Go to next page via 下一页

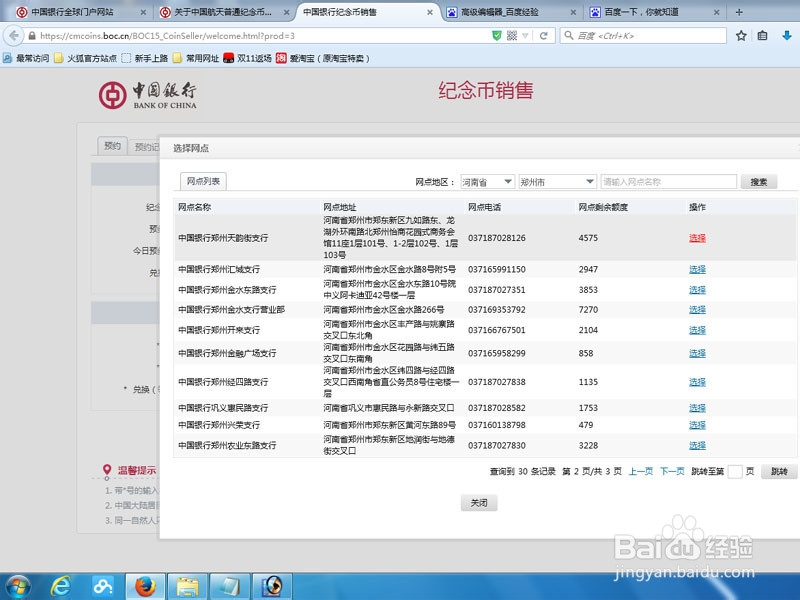click(x=672, y=471)
